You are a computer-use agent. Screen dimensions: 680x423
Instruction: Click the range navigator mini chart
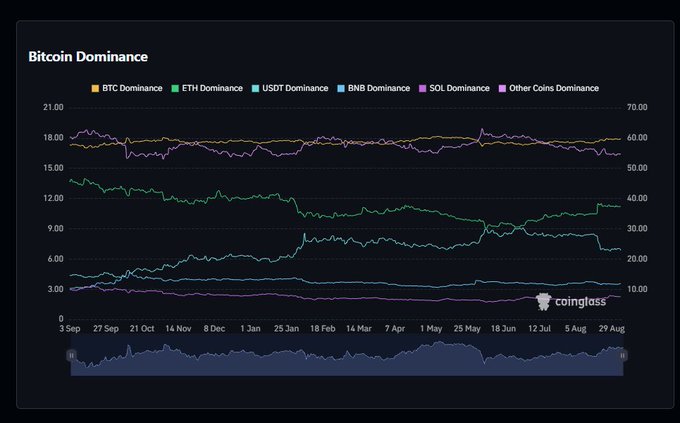347,356
